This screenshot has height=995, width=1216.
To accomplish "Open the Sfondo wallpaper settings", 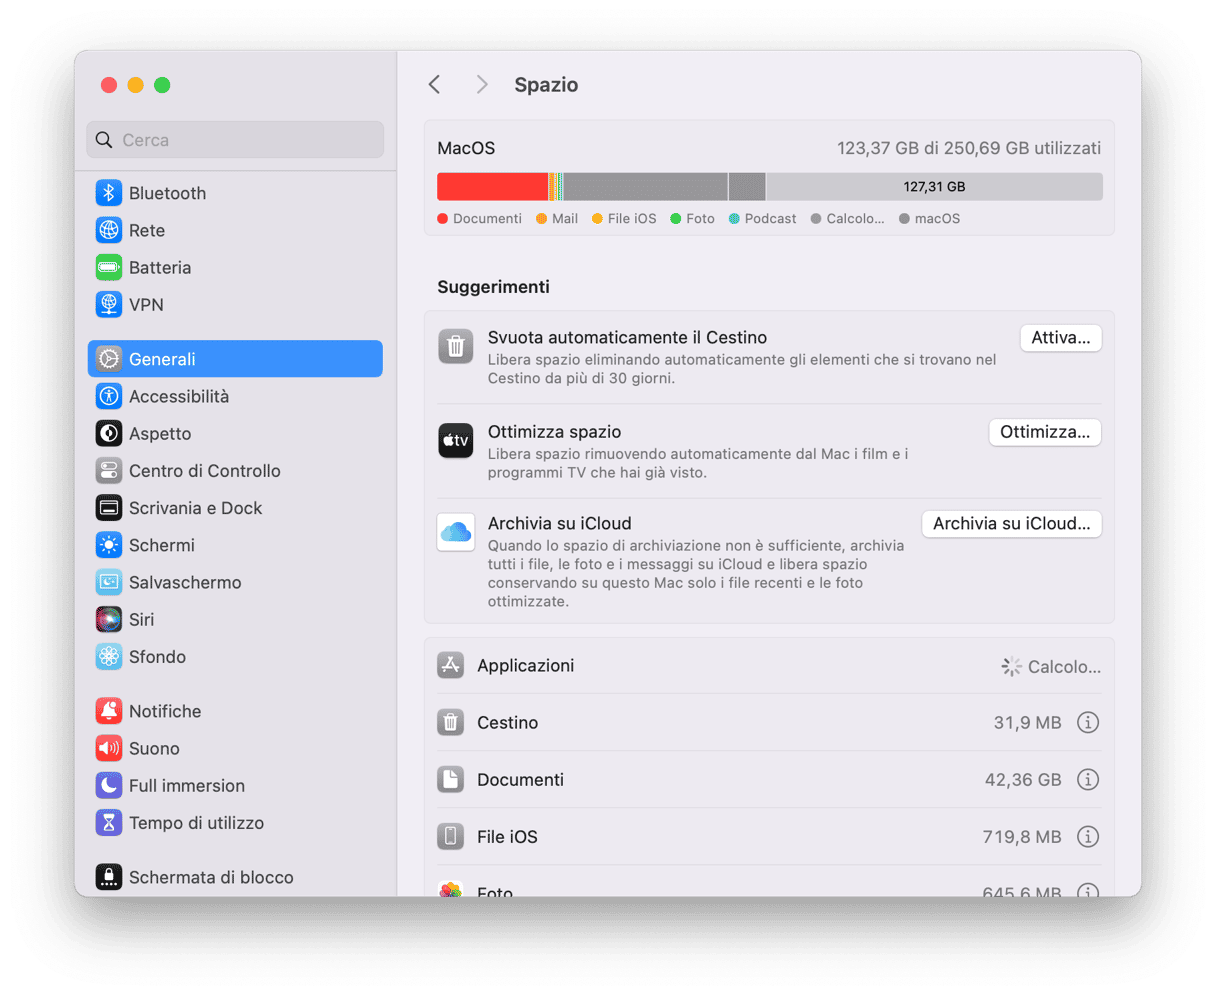I will point(157,657).
